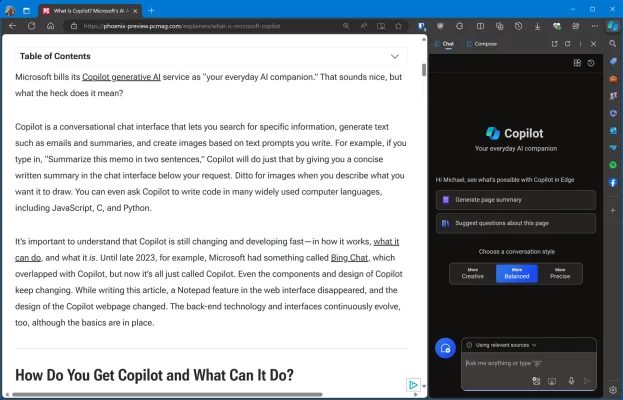Select the More Precise conversation style
The height and width of the screenshot is (400, 623).
[560, 274]
